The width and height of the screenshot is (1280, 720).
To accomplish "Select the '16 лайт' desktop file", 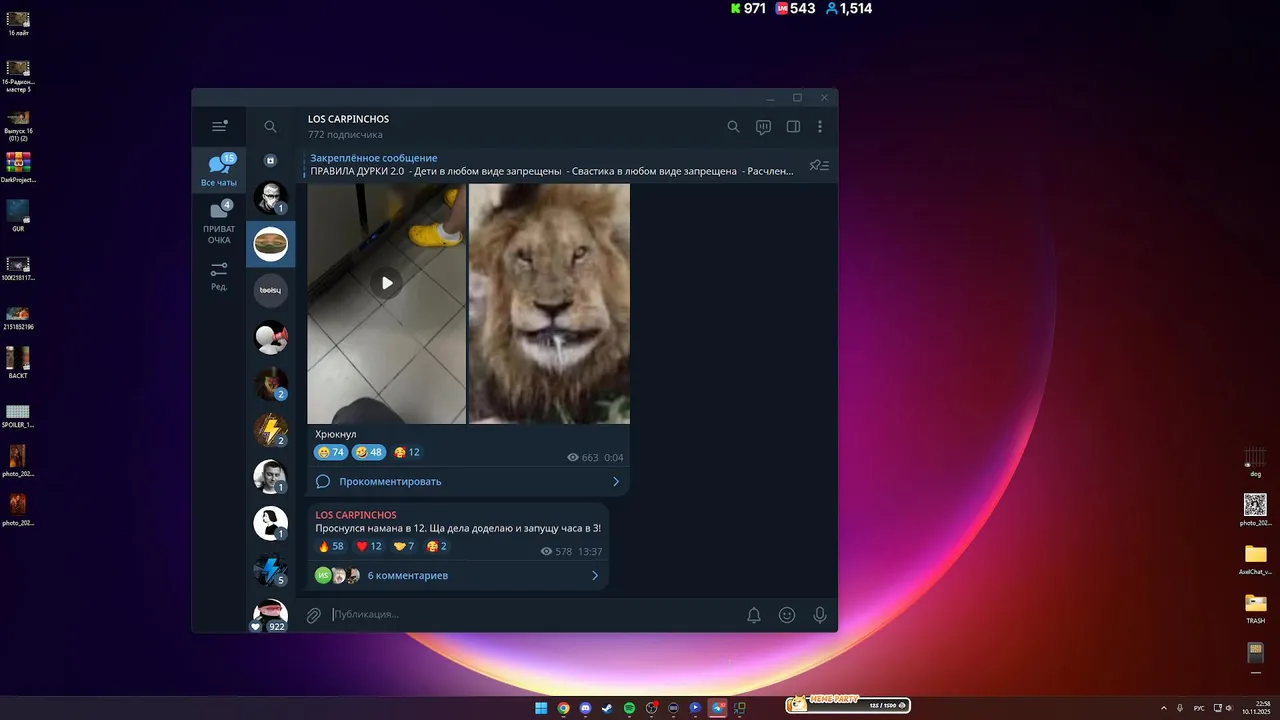I will pos(18,23).
